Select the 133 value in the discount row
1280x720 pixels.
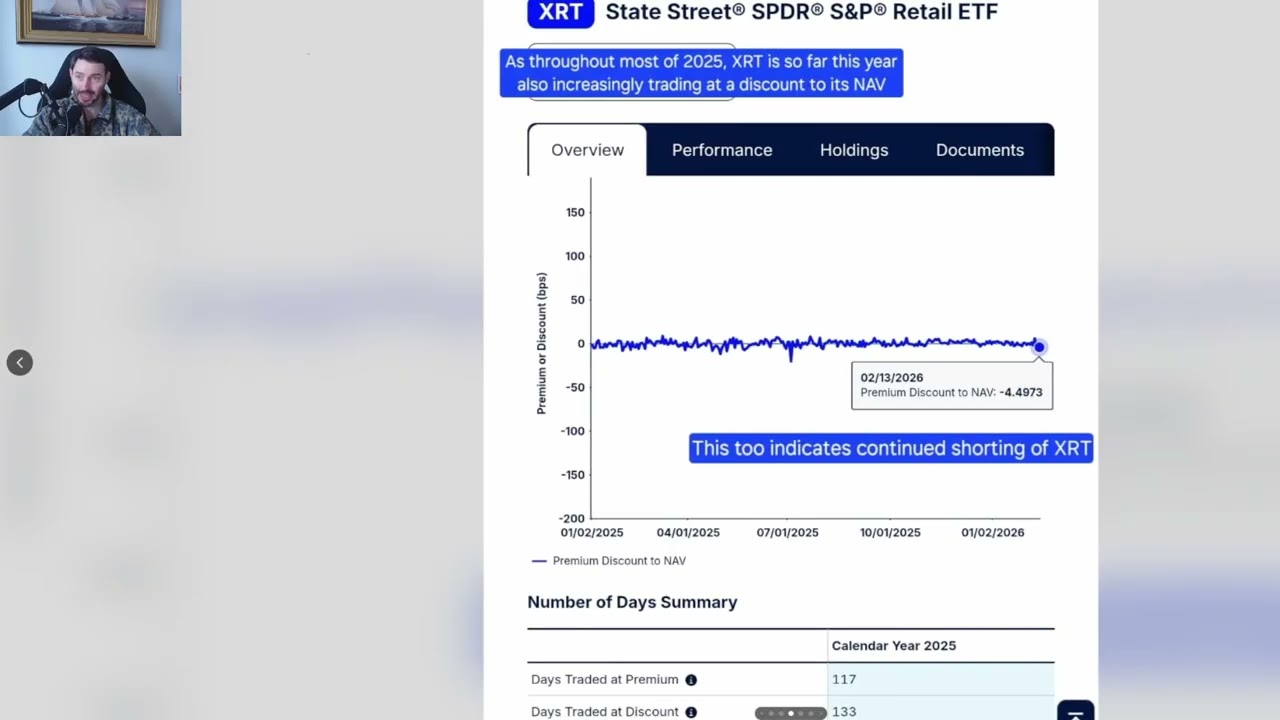coord(844,712)
